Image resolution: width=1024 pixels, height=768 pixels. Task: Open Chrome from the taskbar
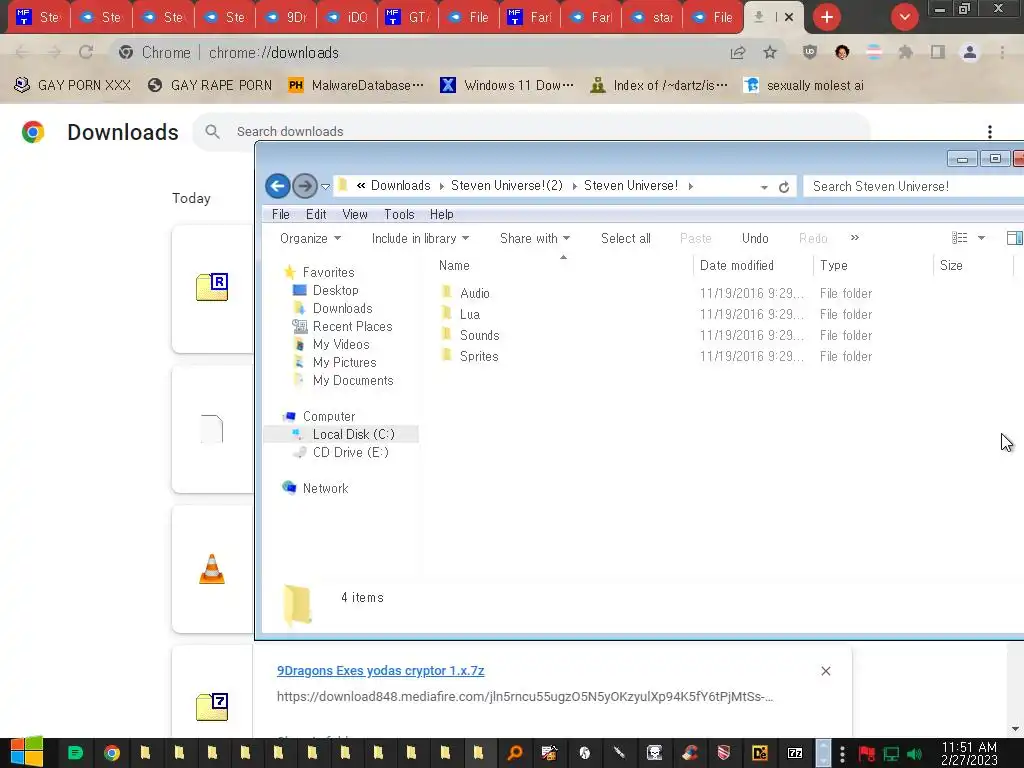click(x=112, y=753)
